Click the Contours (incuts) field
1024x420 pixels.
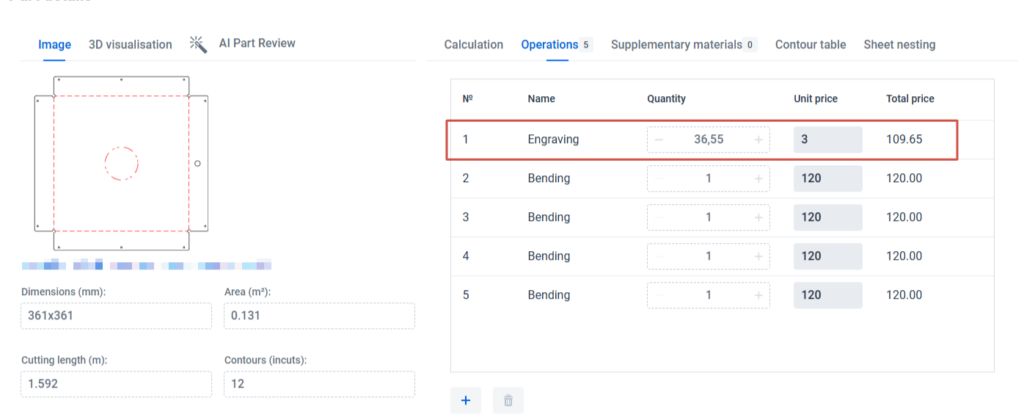tap(319, 384)
